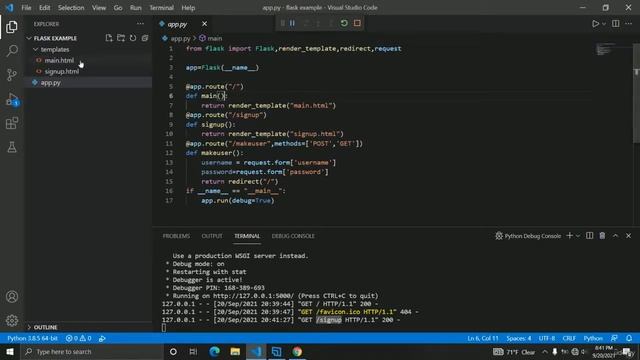Select the TERMINAL tab
The width and height of the screenshot is (640, 360).
click(x=247, y=236)
